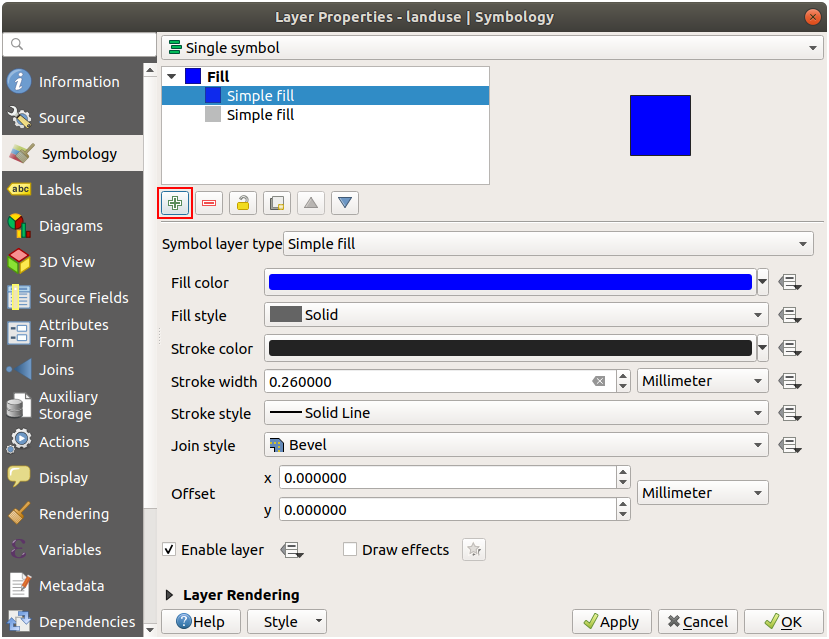The image size is (829, 639).
Task: Open the Symbol layer type dropdown
Action: click(x=548, y=244)
